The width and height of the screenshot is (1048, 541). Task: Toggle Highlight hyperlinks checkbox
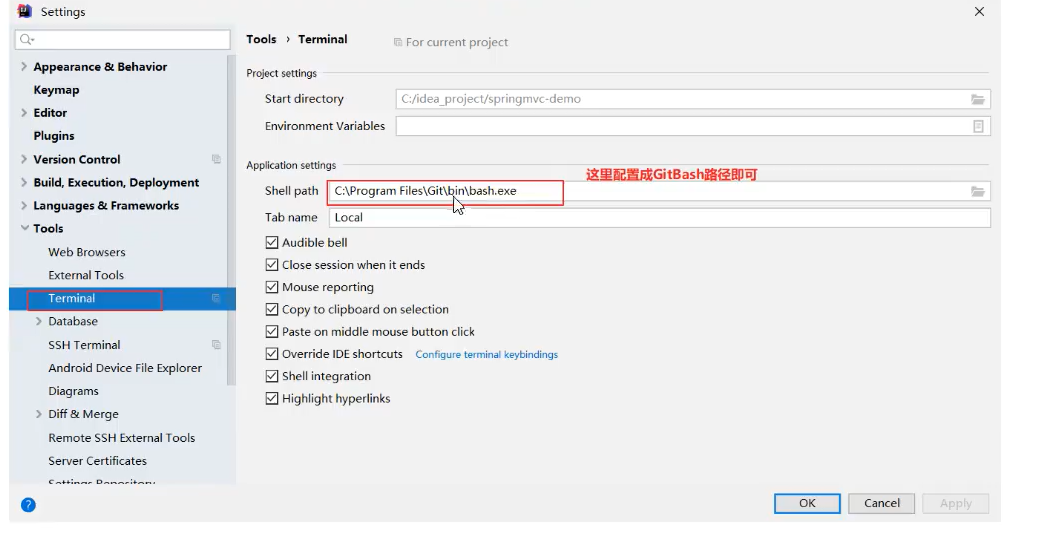(x=271, y=399)
